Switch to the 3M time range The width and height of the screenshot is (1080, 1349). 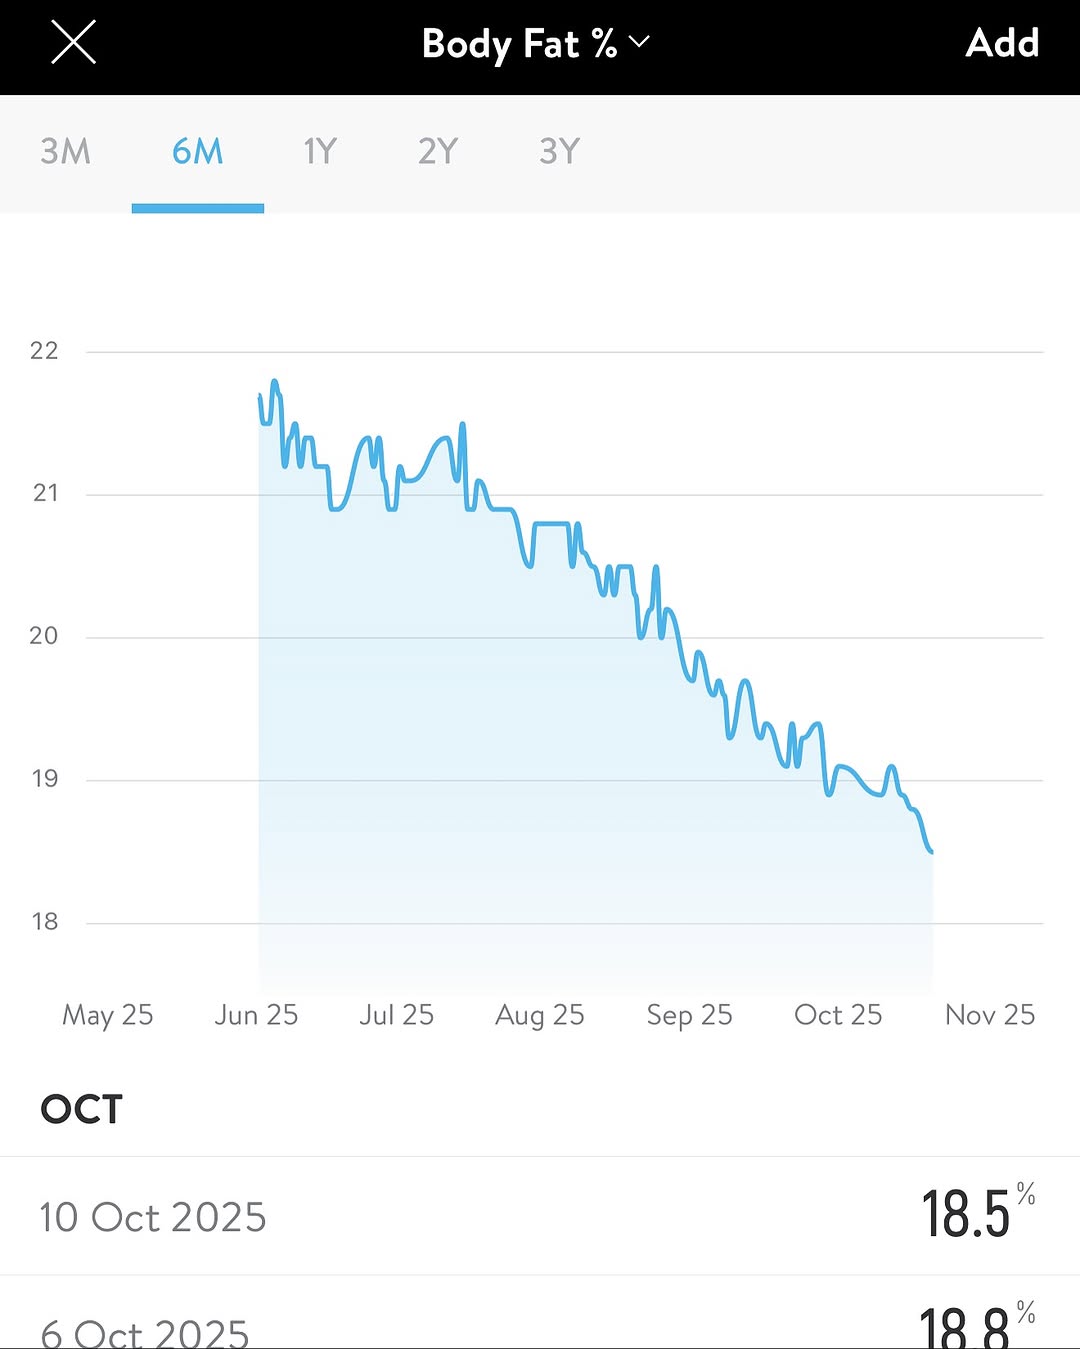pyautogui.click(x=65, y=152)
